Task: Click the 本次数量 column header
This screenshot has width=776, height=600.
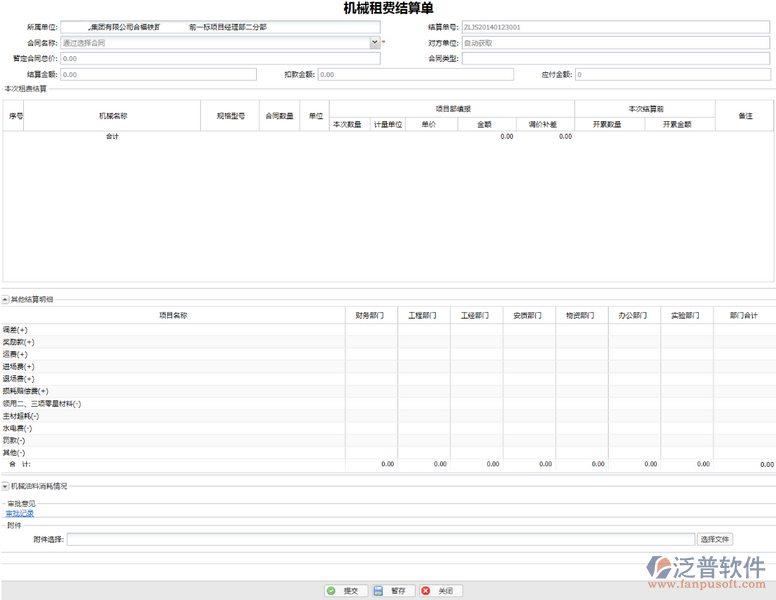Action: click(x=349, y=124)
